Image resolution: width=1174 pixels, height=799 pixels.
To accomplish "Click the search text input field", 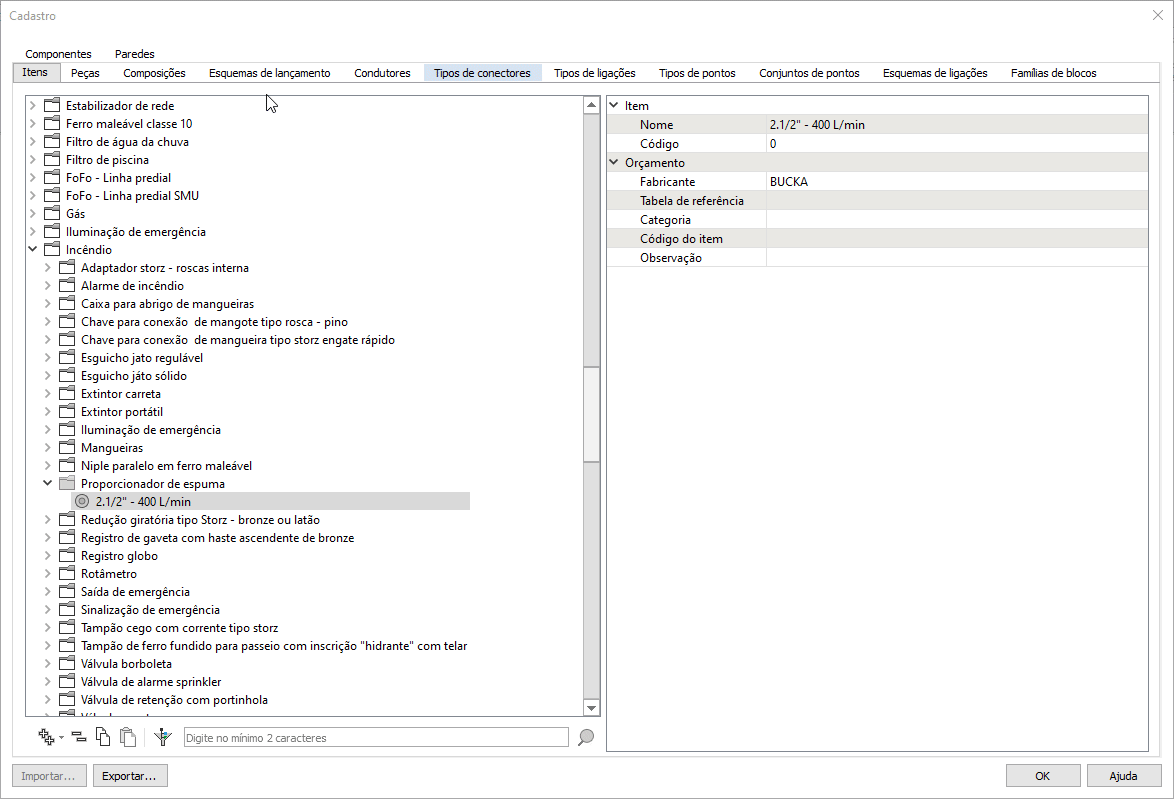I will (x=376, y=738).
